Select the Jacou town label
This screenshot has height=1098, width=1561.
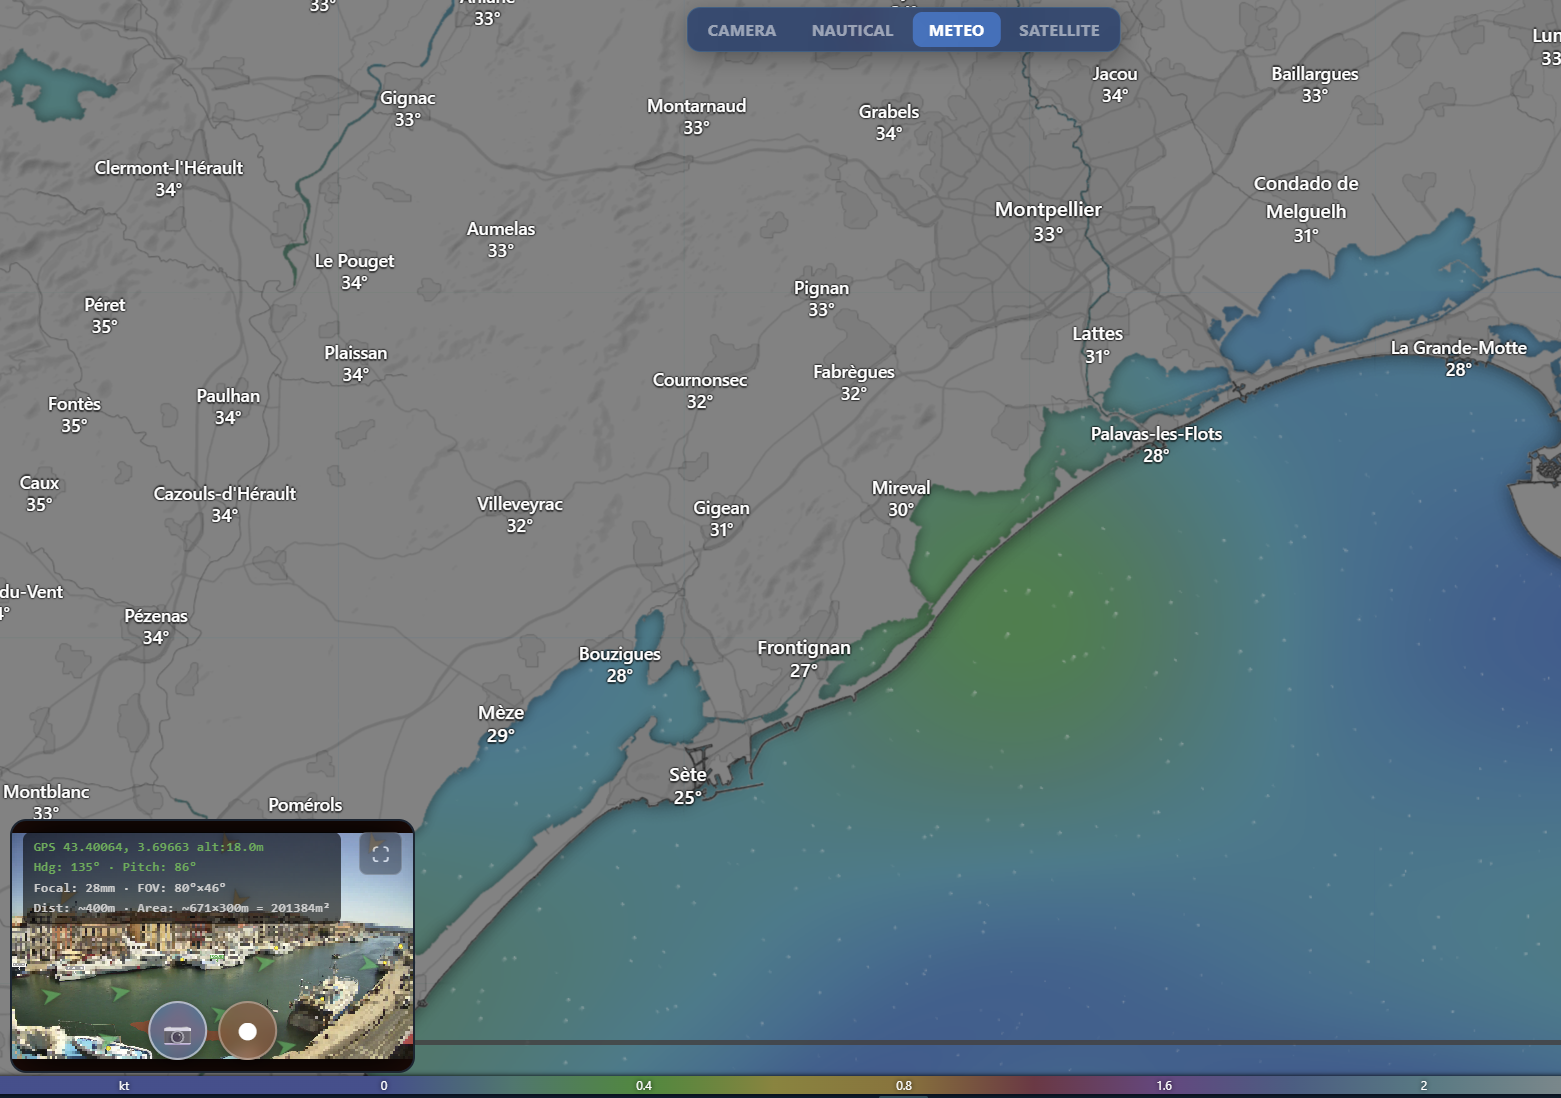[x=1115, y=74]
